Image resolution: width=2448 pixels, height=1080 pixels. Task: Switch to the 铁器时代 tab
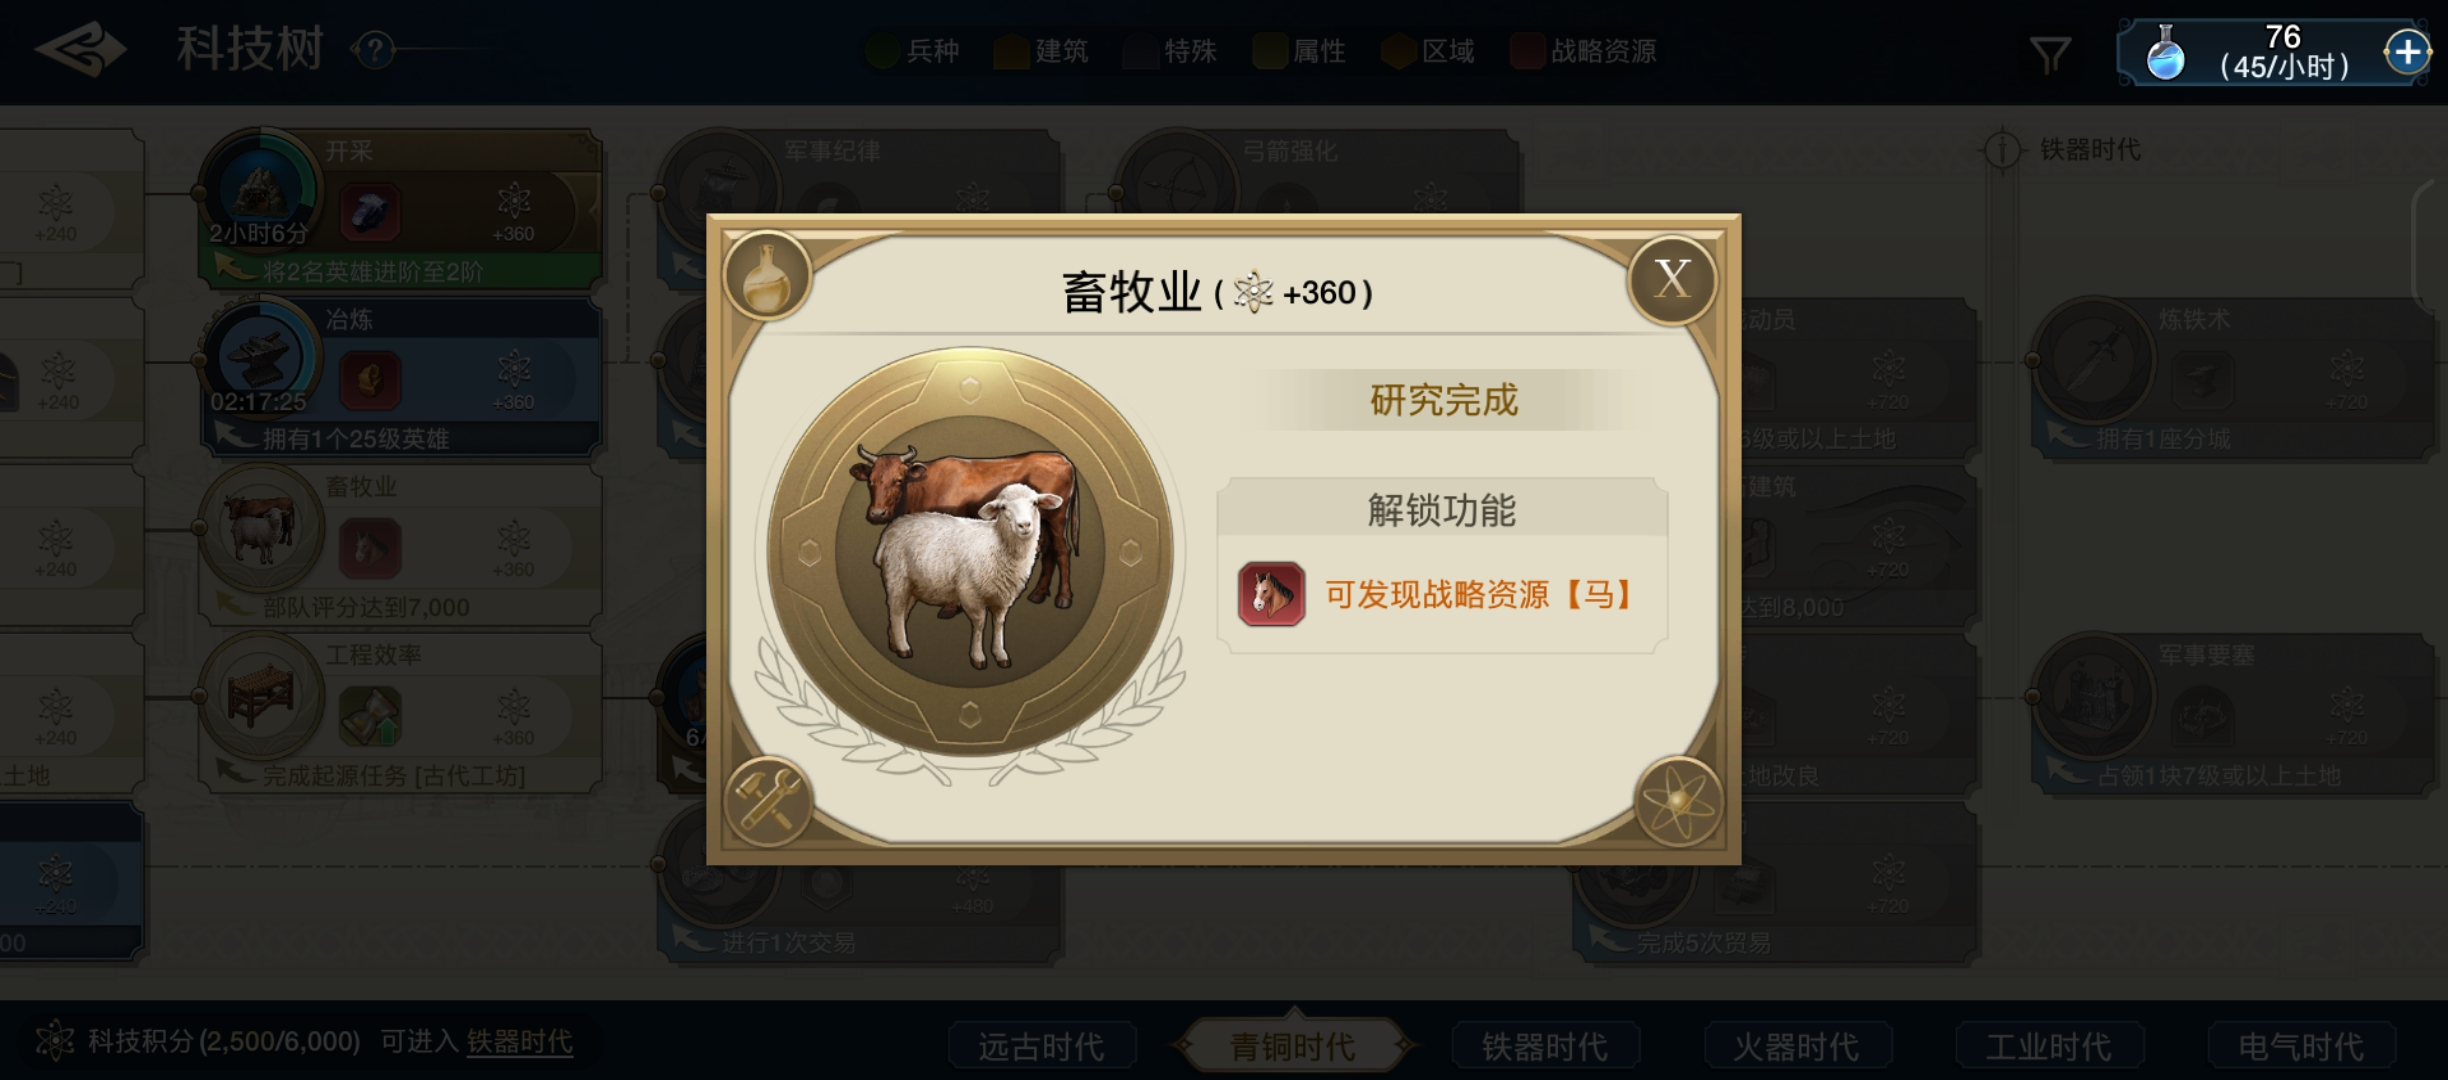(1545, 1046)
